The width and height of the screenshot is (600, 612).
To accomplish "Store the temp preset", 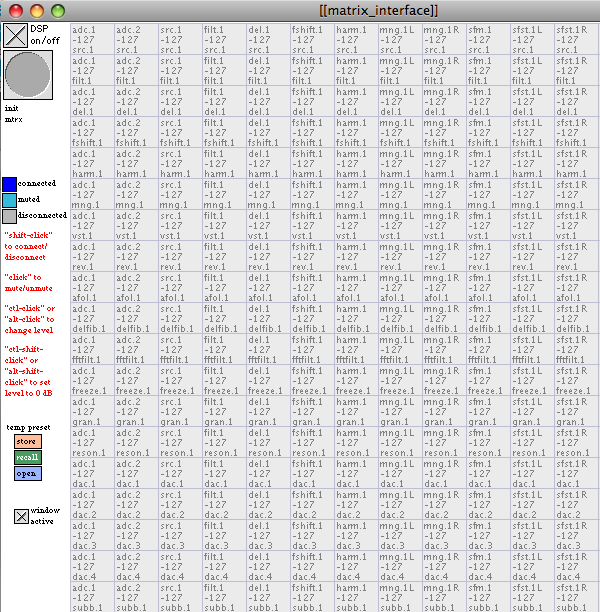I will 27,441.
